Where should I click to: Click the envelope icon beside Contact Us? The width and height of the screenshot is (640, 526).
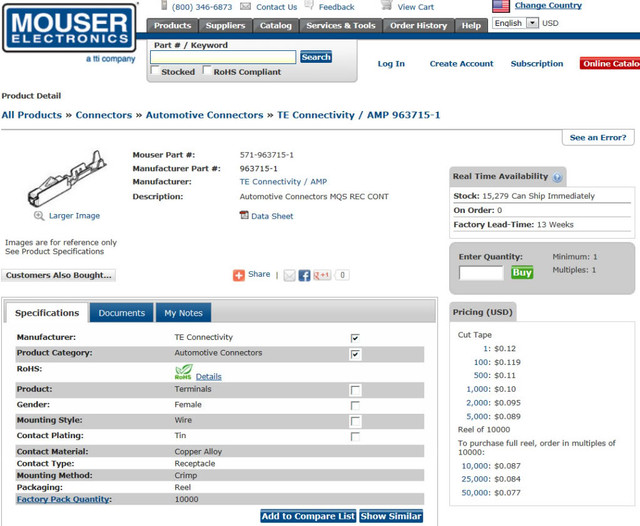pos(245,6)
